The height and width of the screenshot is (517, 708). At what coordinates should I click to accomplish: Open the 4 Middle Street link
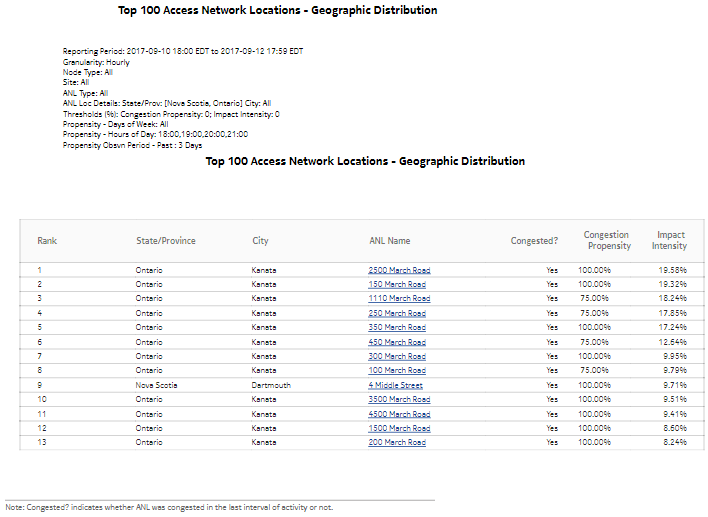click(x=395, y=385)
